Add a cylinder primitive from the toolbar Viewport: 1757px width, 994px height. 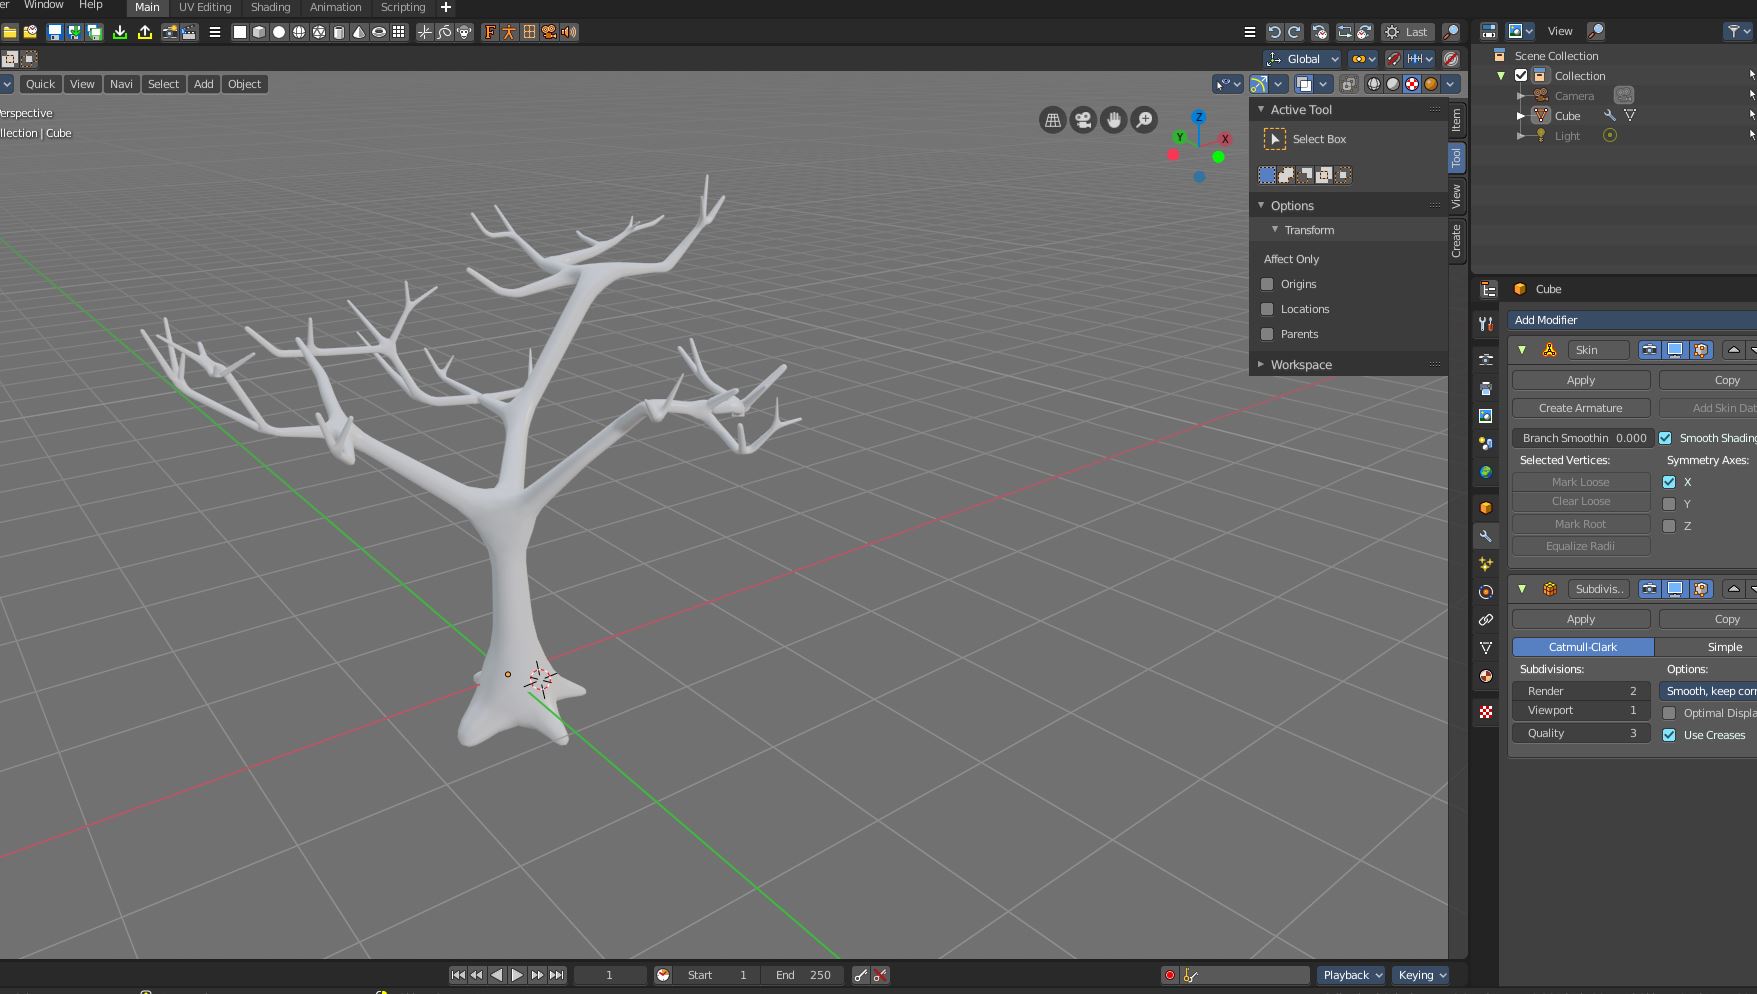(x=339, y=32)
